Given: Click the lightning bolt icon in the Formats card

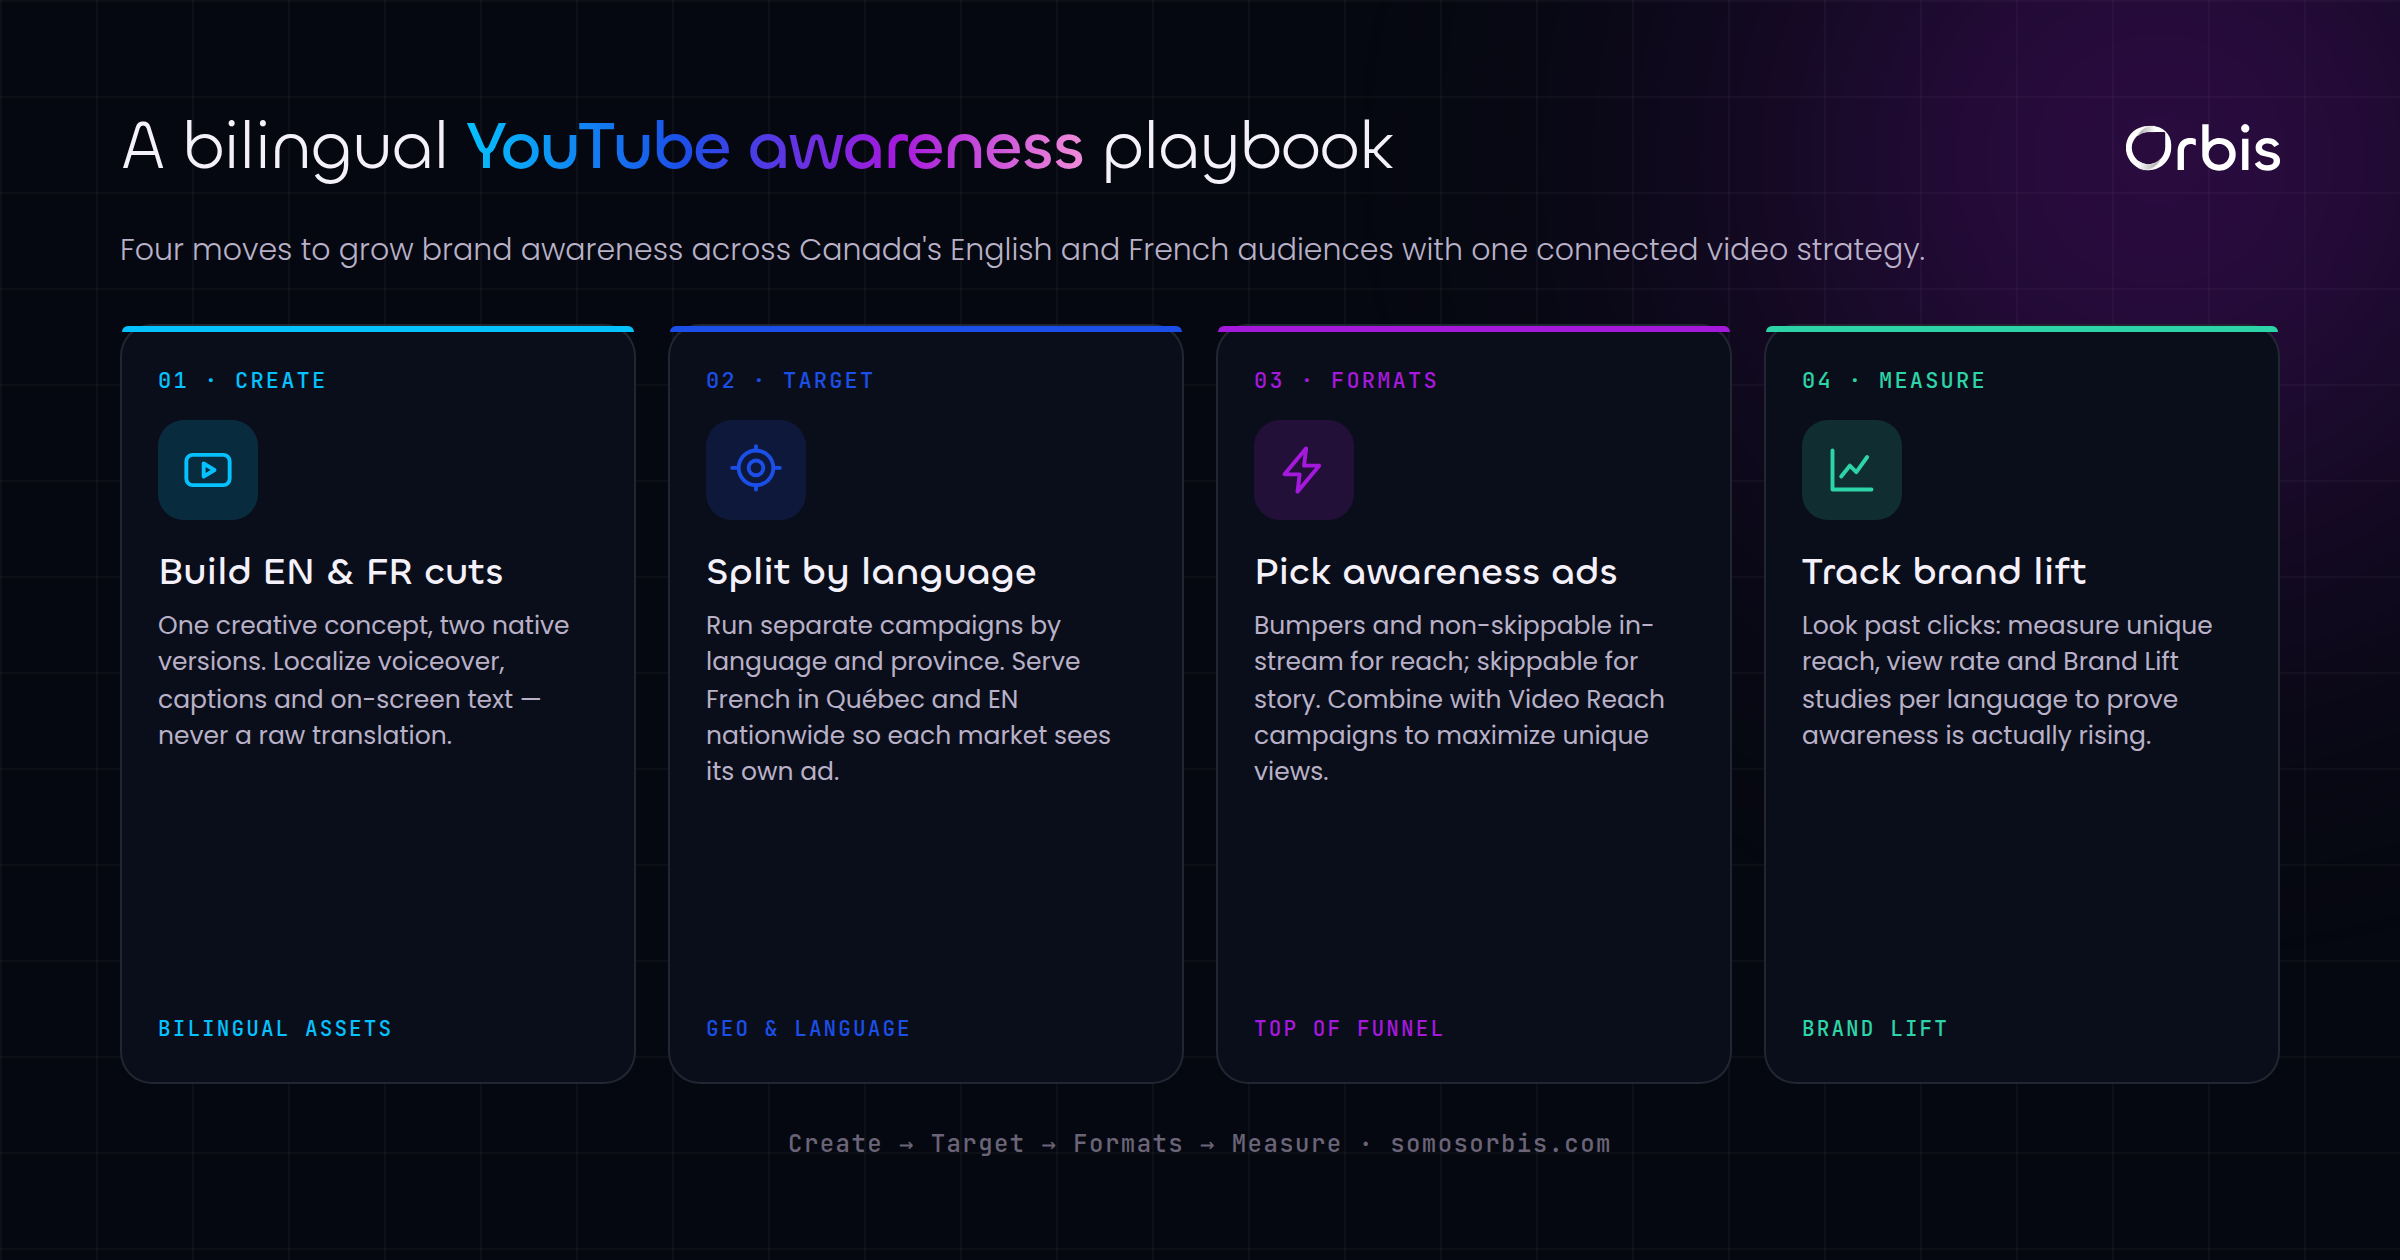Looking at the screenshot, I should (1304, 470).
